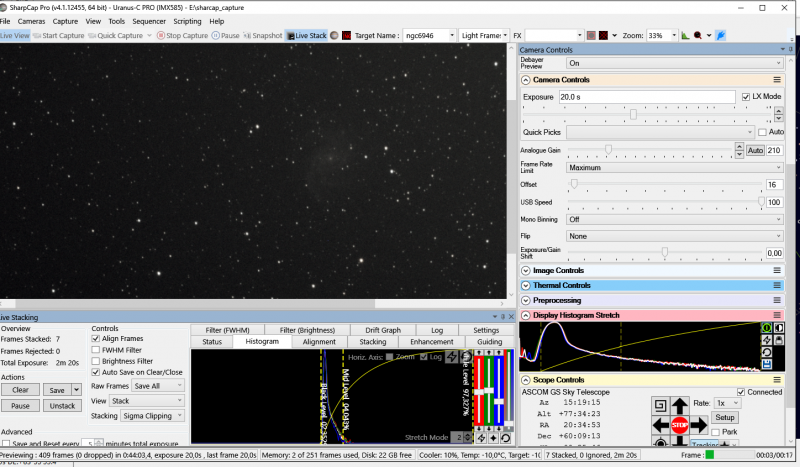Image resolution: width=800 pixels, height=467 pixels.
Task: Click the red crosshatch selection area icon
Action: click(604, 35)
